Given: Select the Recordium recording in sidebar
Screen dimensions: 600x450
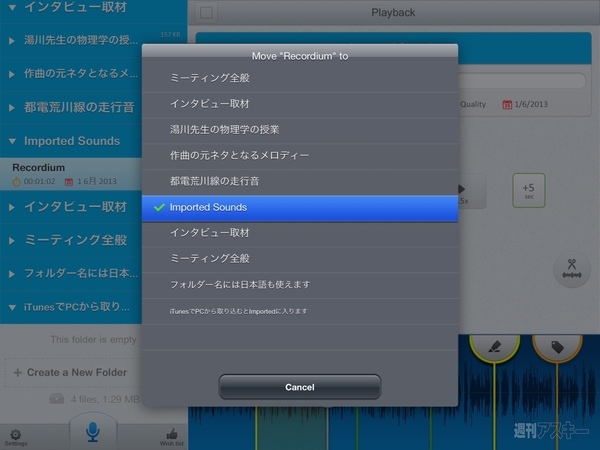Looking at the screenshot, I should [71, 174].
